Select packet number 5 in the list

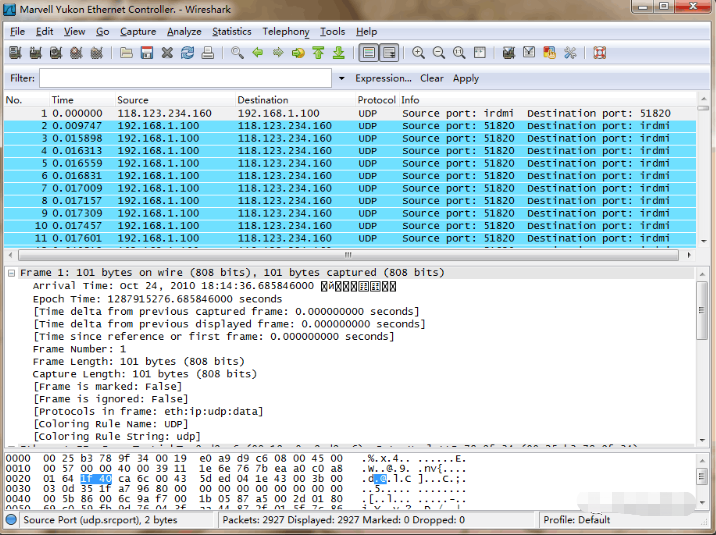point(350,163)
